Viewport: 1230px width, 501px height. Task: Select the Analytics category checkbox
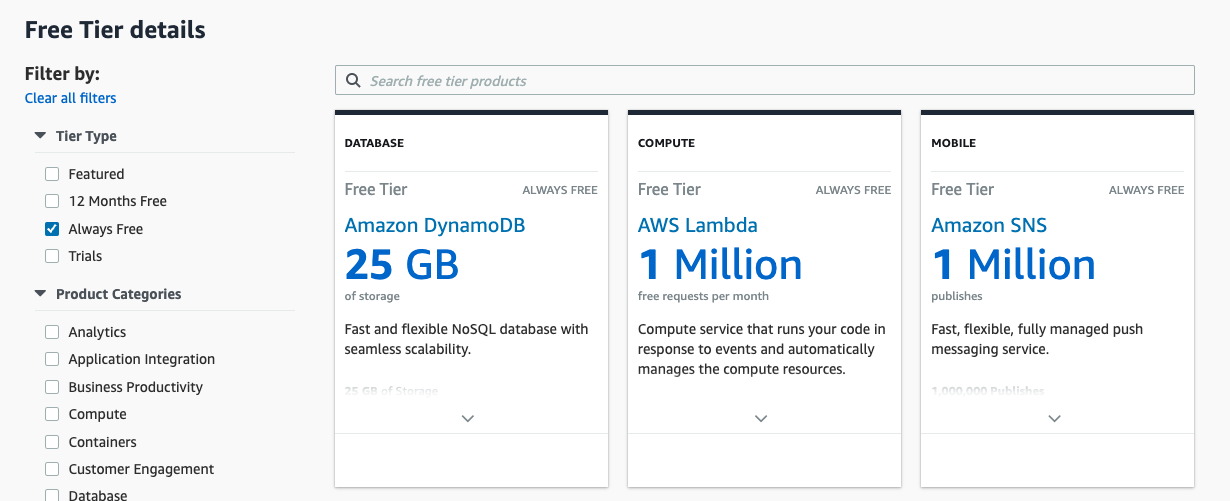[52, 332]
